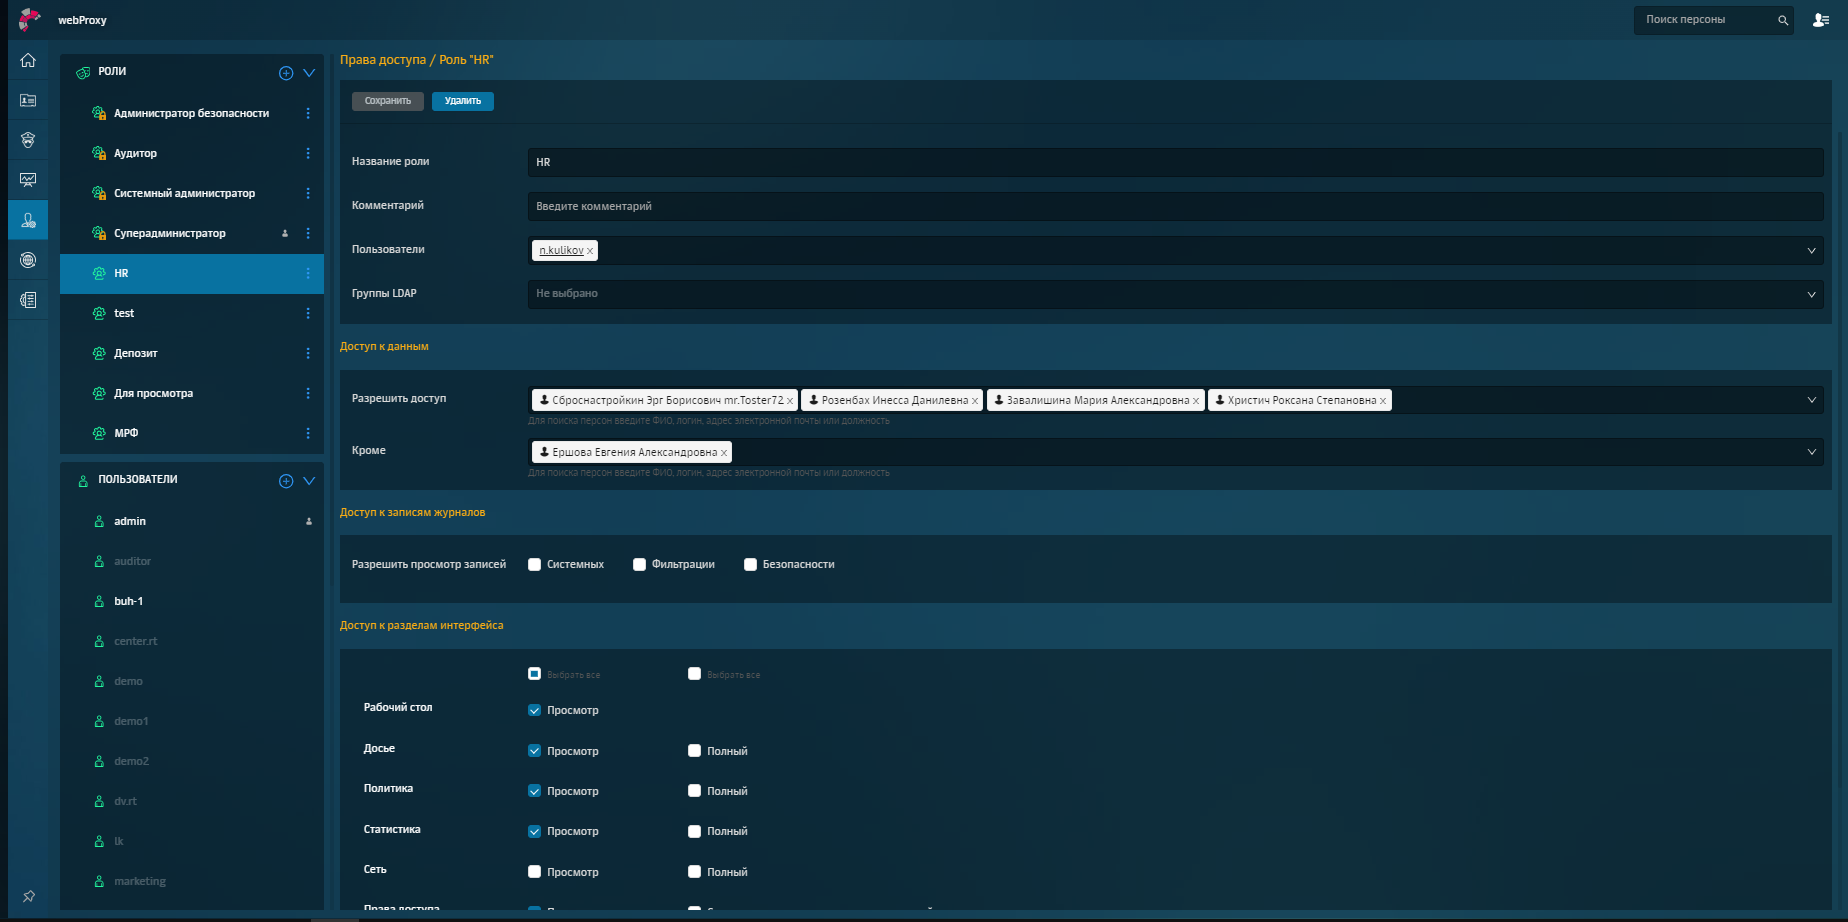
Task: Open the ID card dossier sidebar icon
Action: point(28,100)
